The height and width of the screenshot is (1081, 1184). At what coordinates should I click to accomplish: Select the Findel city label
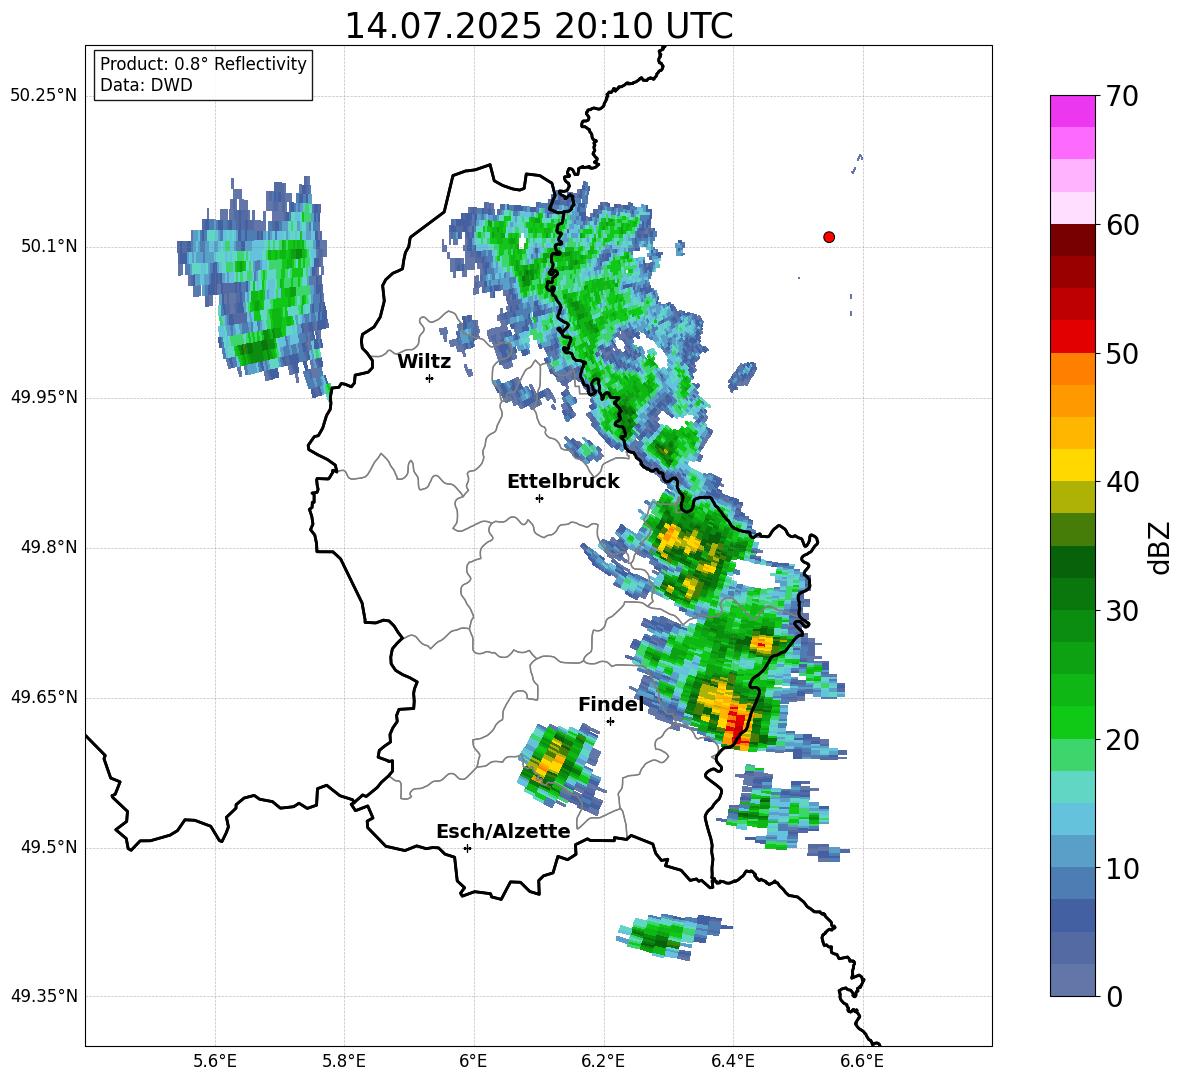pos(611,704)
